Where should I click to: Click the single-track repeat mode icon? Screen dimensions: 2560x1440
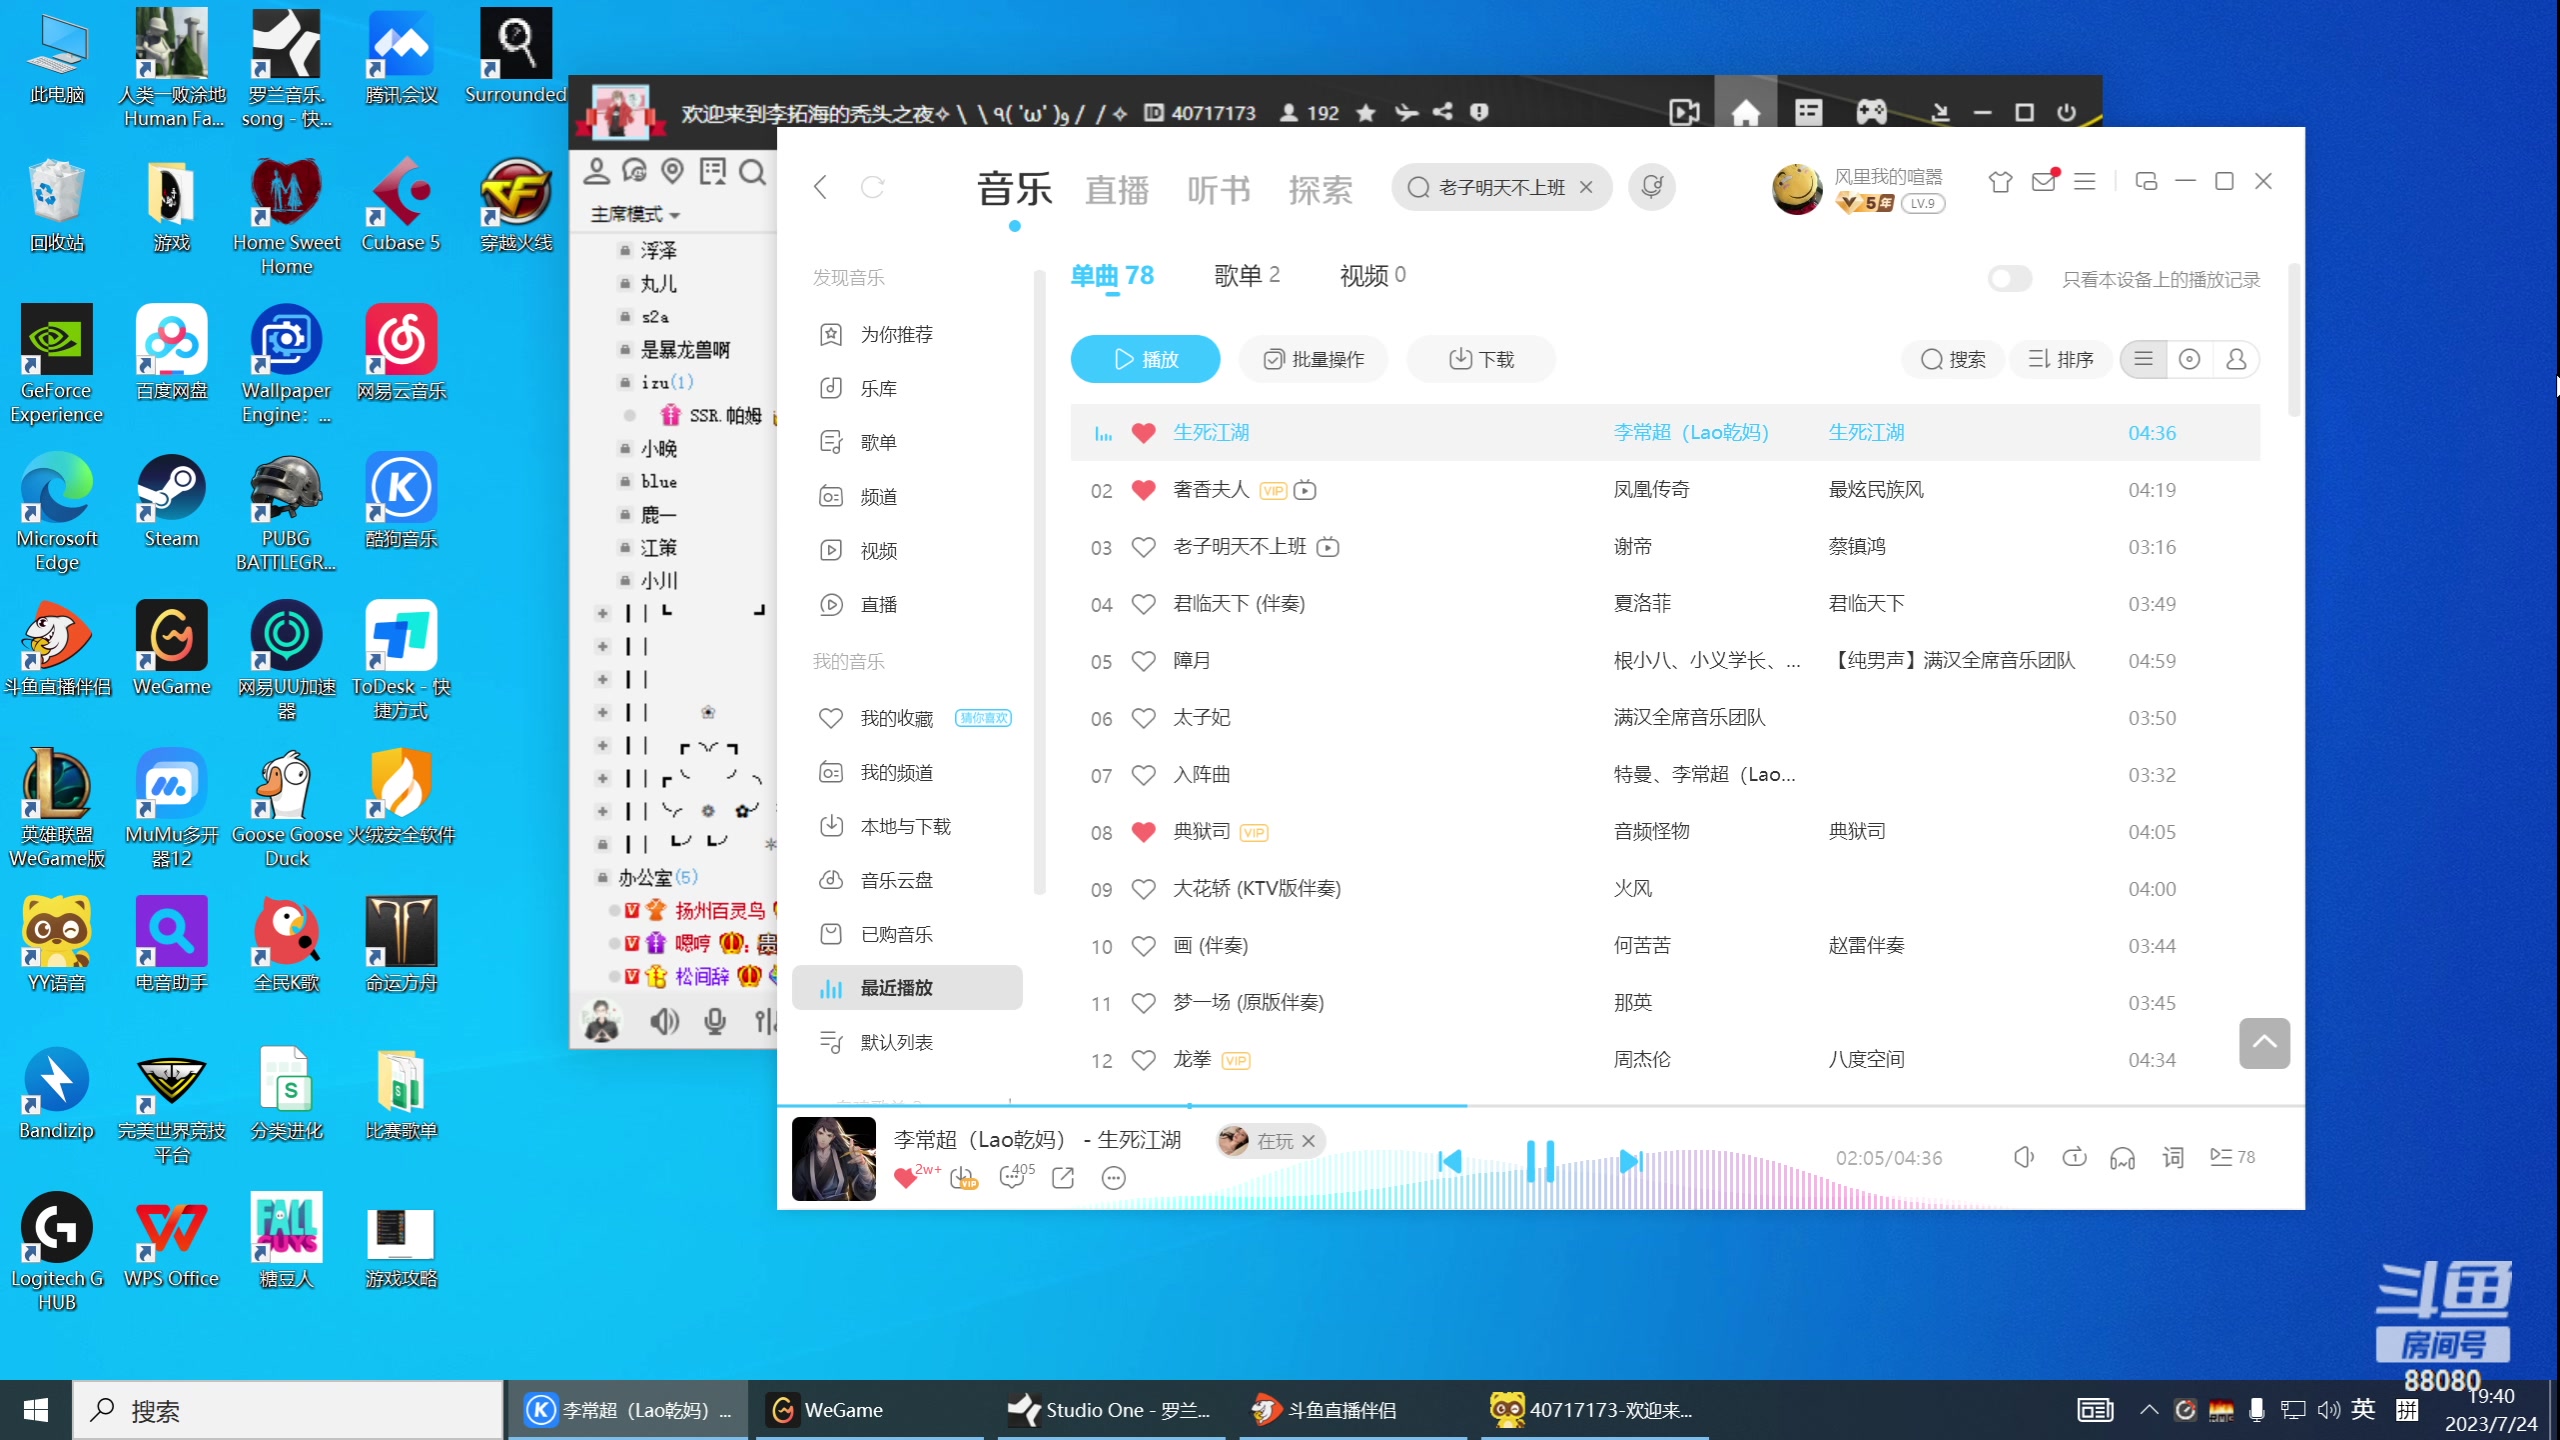(2075, 1157)
